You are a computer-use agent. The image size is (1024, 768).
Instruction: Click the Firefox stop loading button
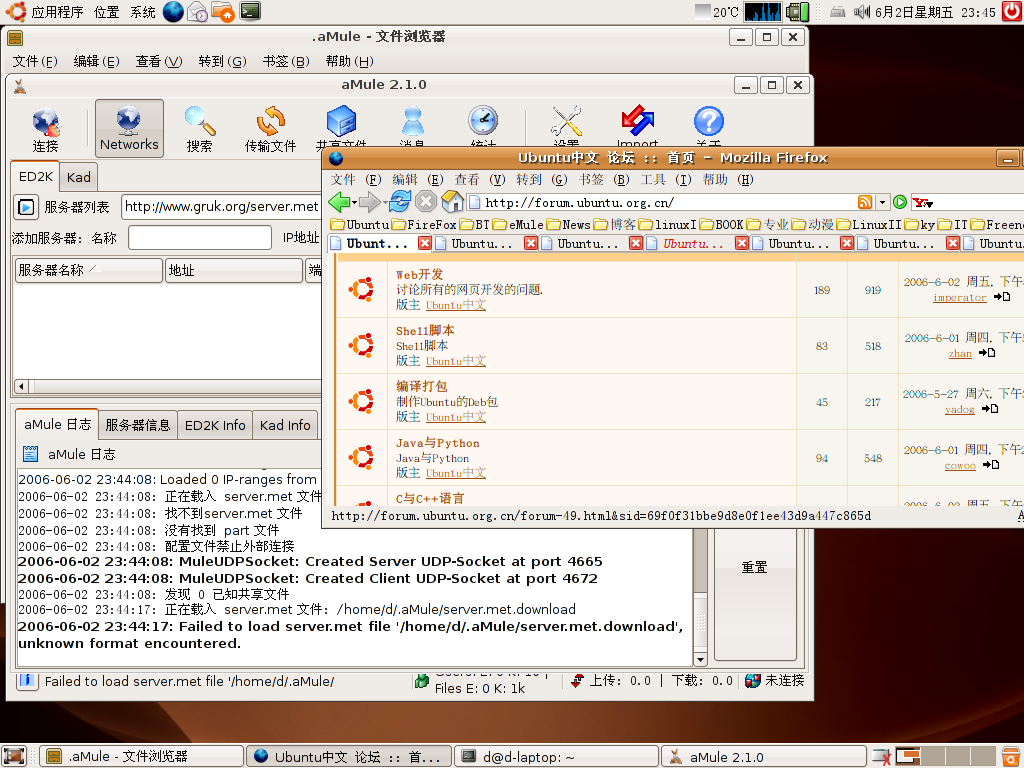[x=426, y=202]
